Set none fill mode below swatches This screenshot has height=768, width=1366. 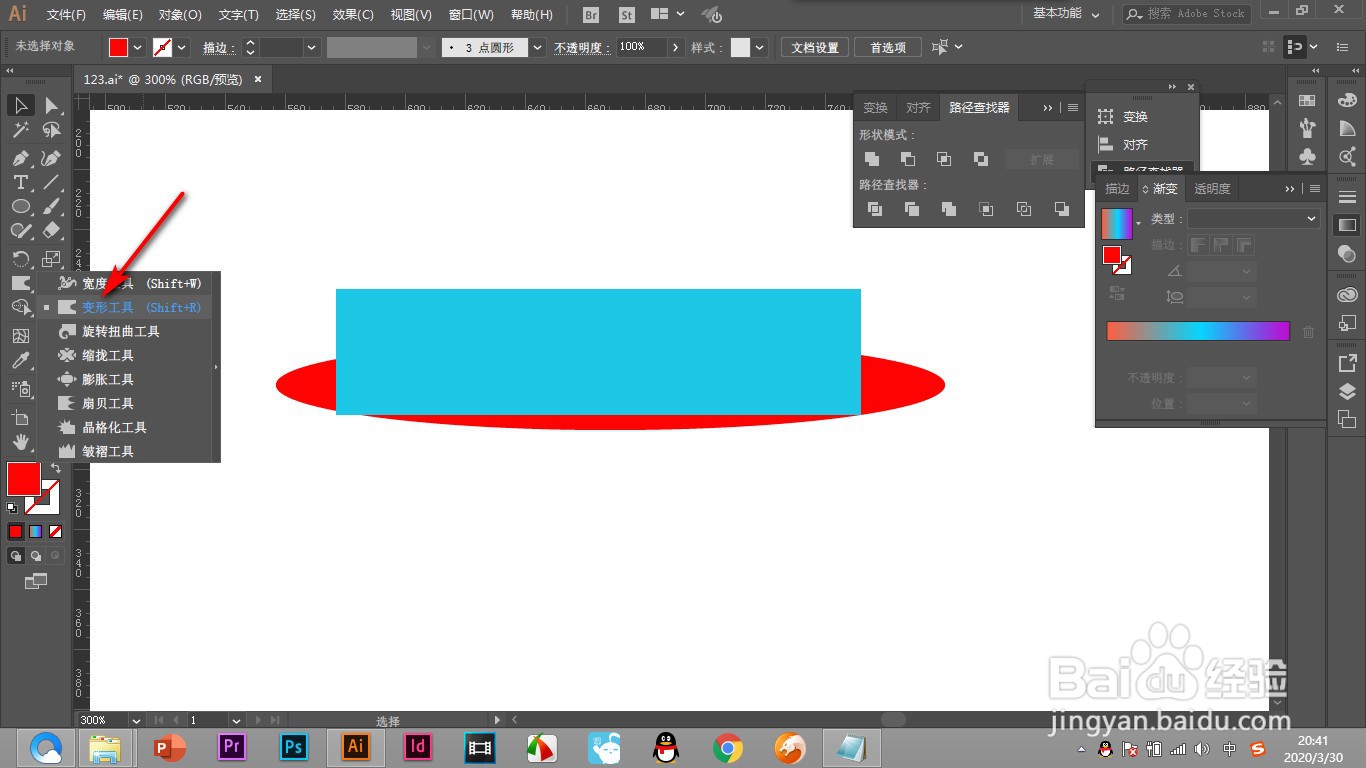(x=56, y=531)
